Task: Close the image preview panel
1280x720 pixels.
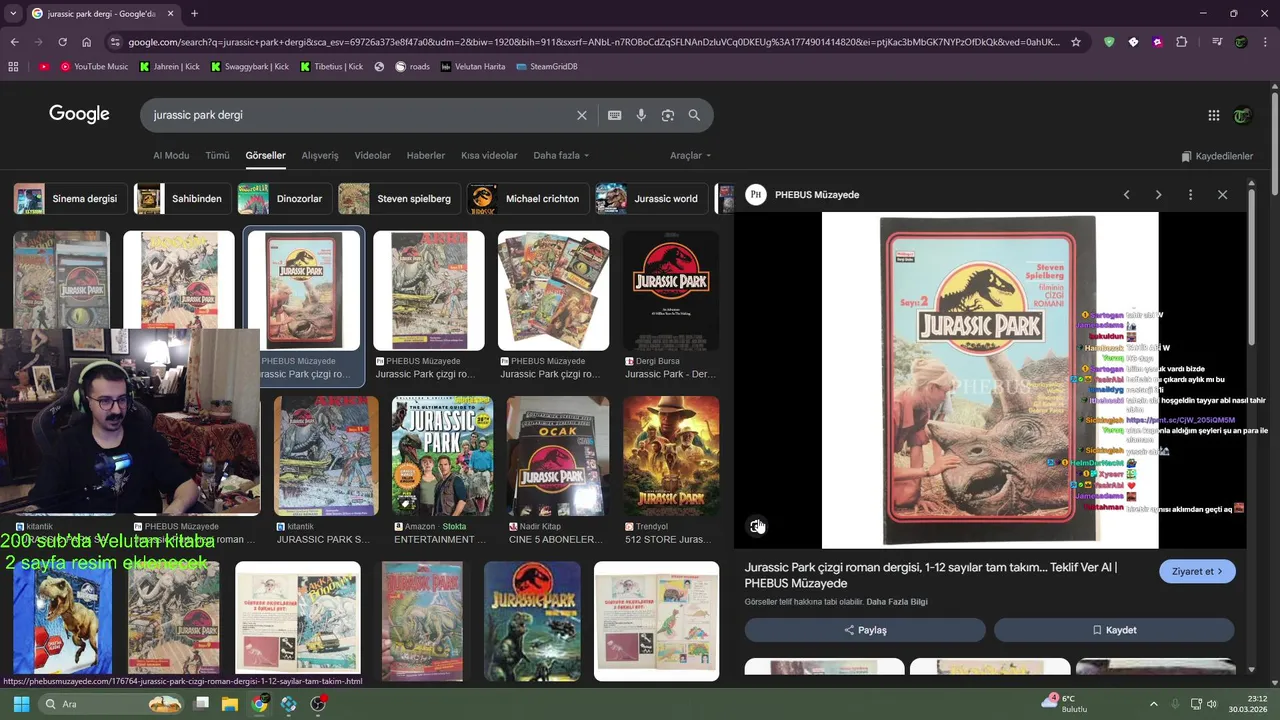Action: [x=1222, y=195]
